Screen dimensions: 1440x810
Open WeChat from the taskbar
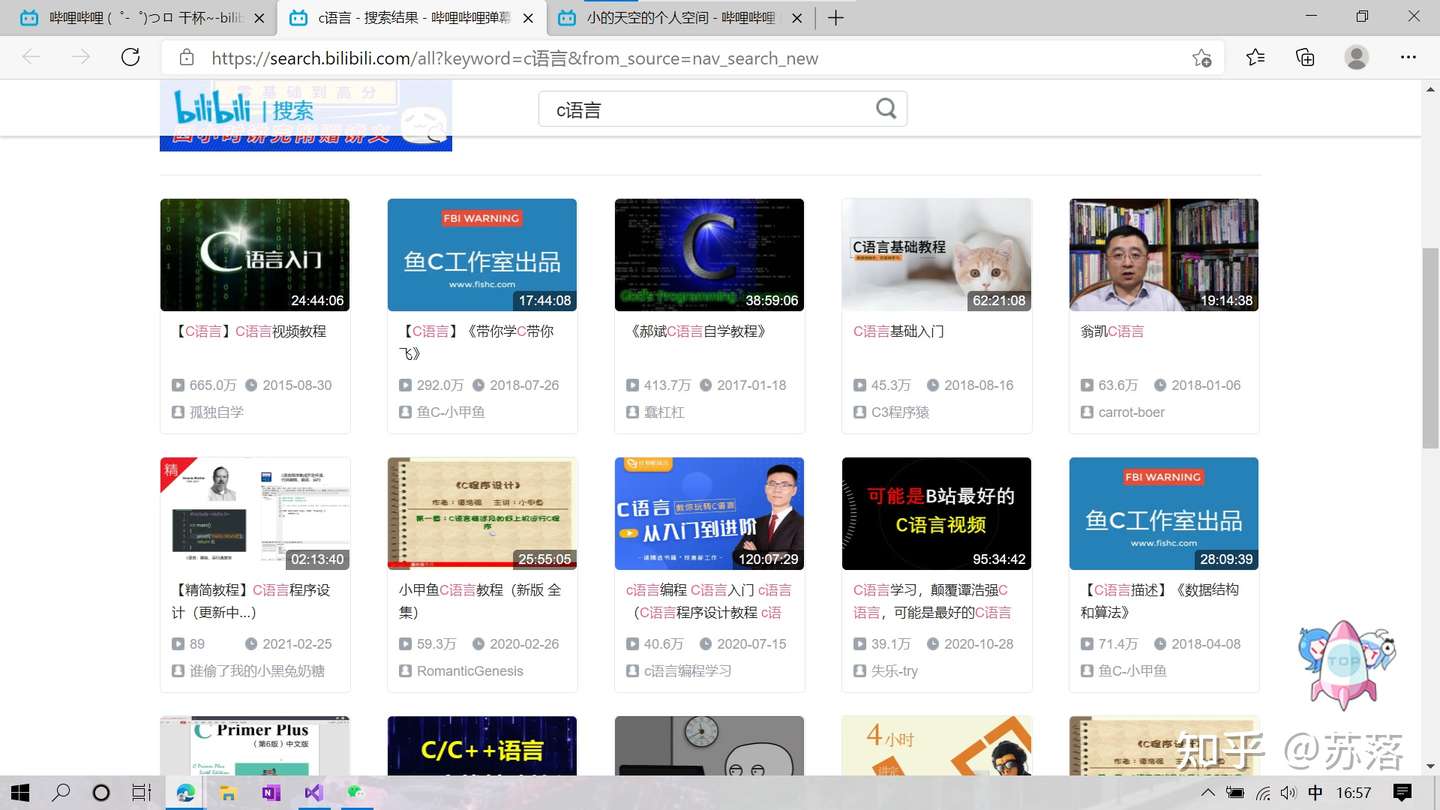click(x=356, y=793)
